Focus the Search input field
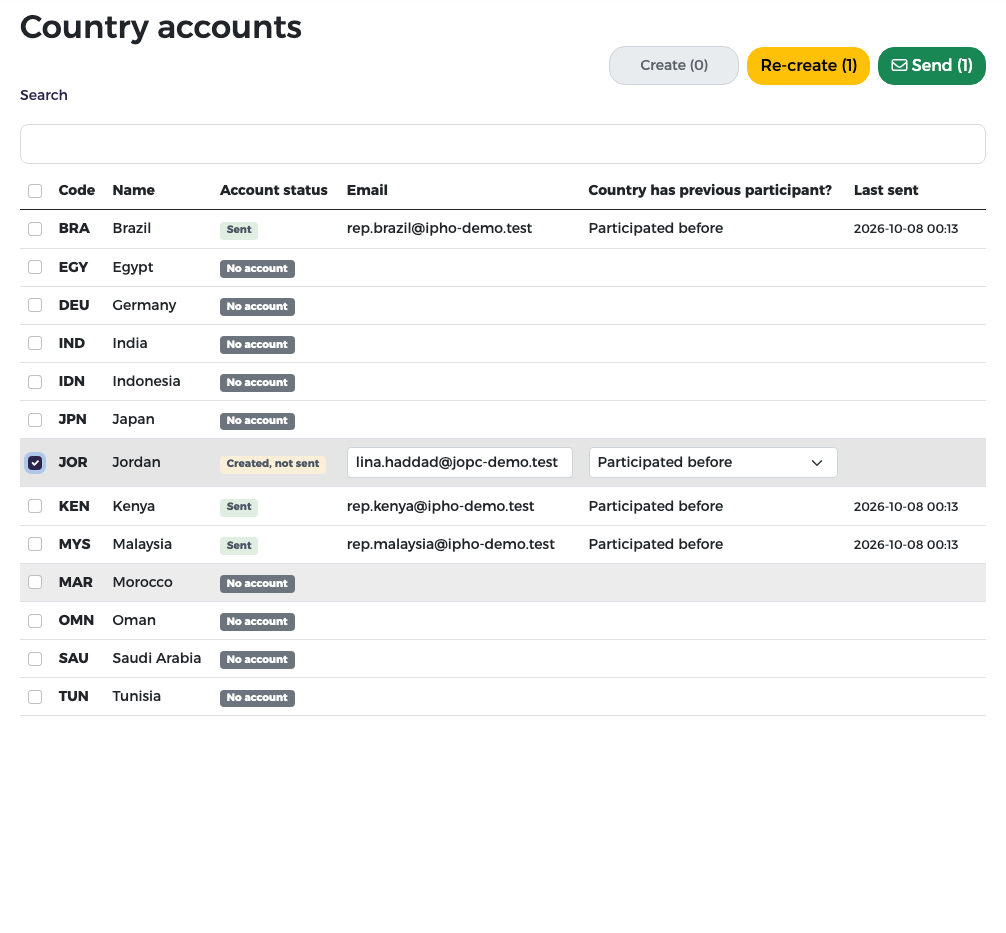 click(x=503, y=144)
